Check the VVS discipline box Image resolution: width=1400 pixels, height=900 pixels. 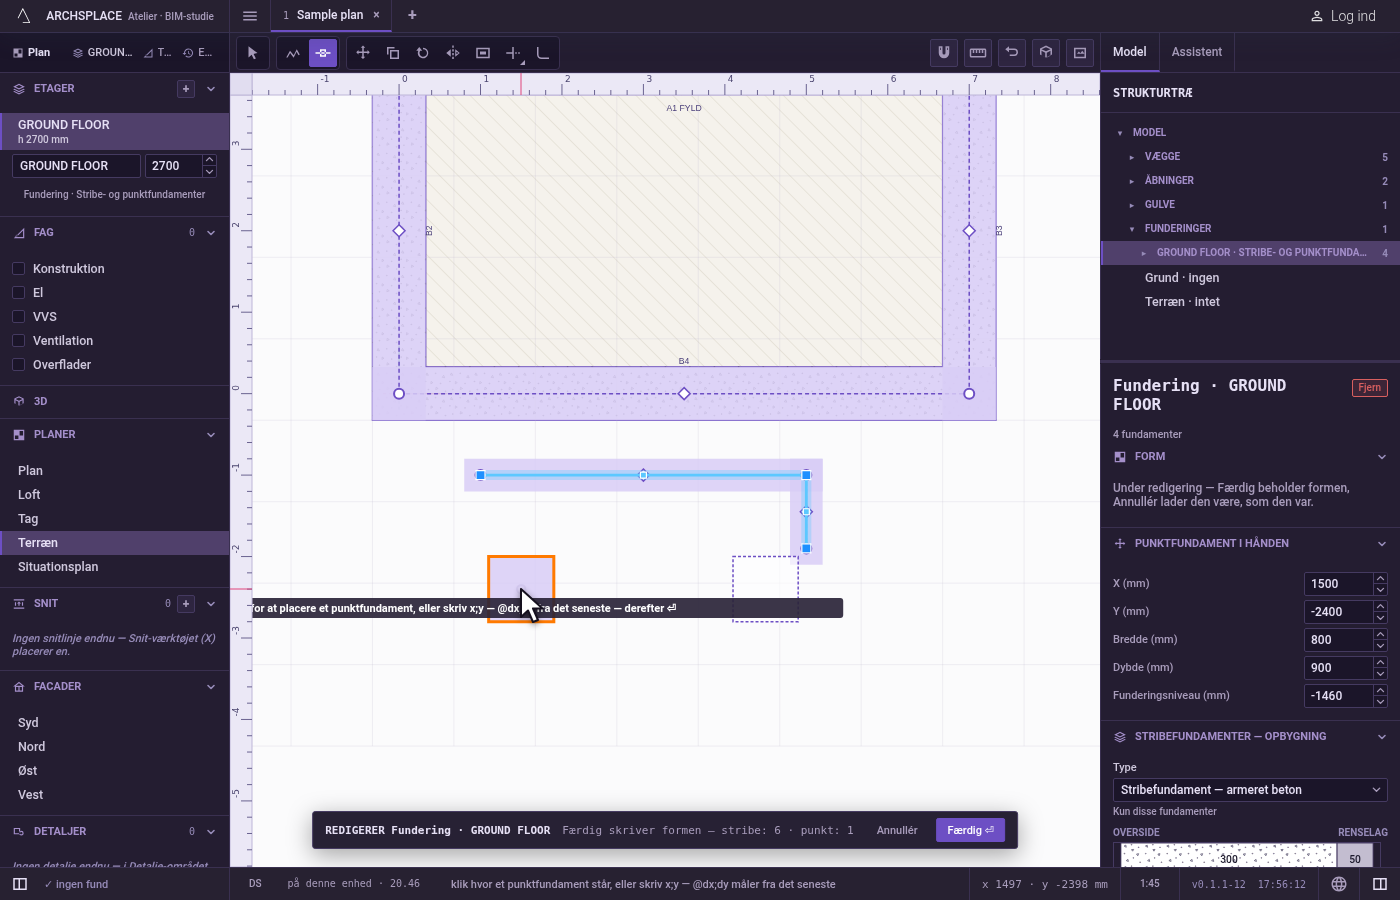click(x=18, y=317)
